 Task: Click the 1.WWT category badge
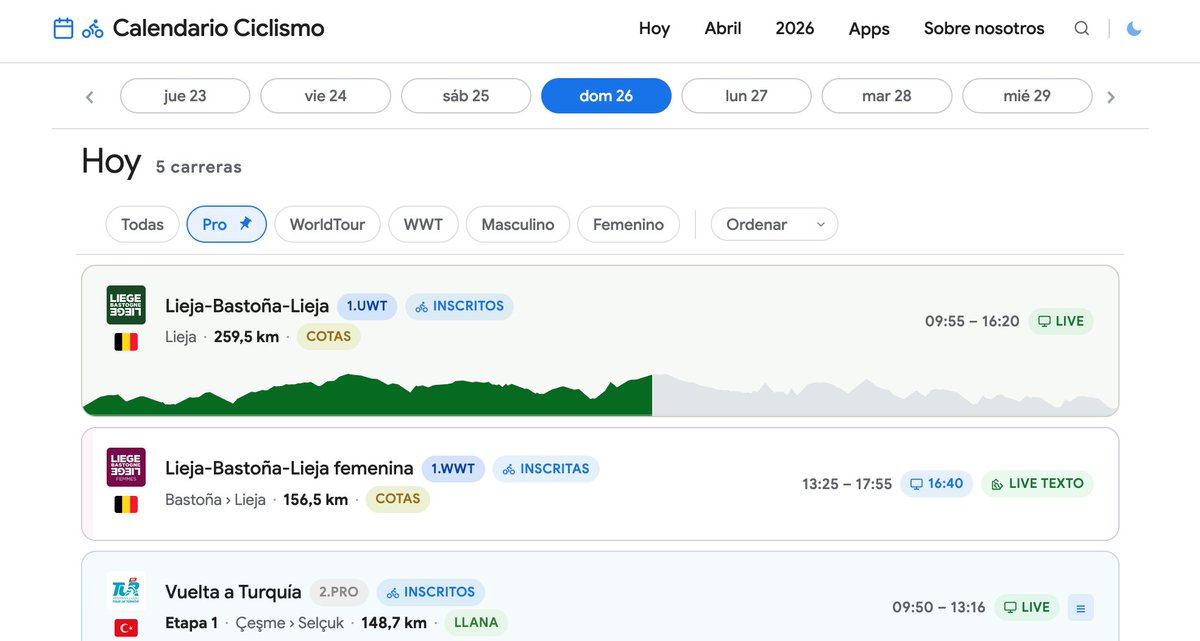click(453, 468)
